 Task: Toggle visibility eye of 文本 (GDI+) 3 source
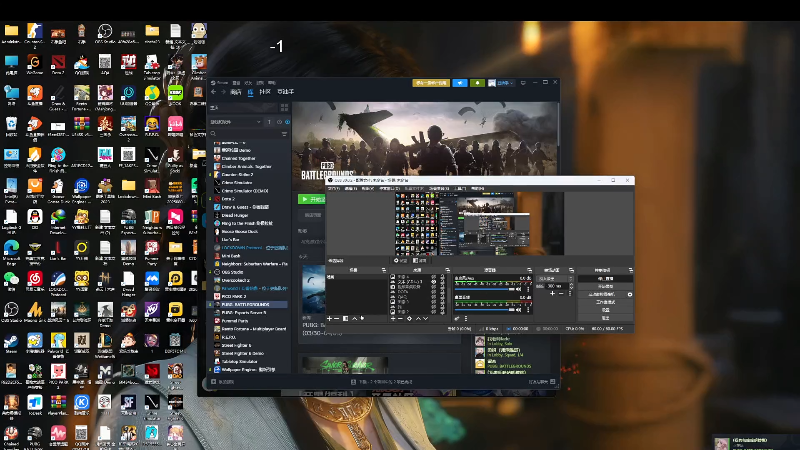(434, 282)
